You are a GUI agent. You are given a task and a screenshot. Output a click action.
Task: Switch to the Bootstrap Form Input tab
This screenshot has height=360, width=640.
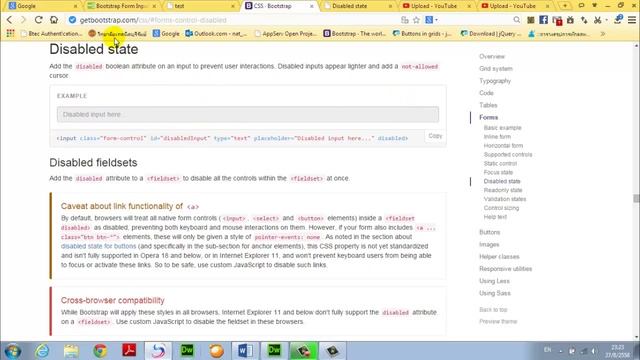[x=121, y=6]
